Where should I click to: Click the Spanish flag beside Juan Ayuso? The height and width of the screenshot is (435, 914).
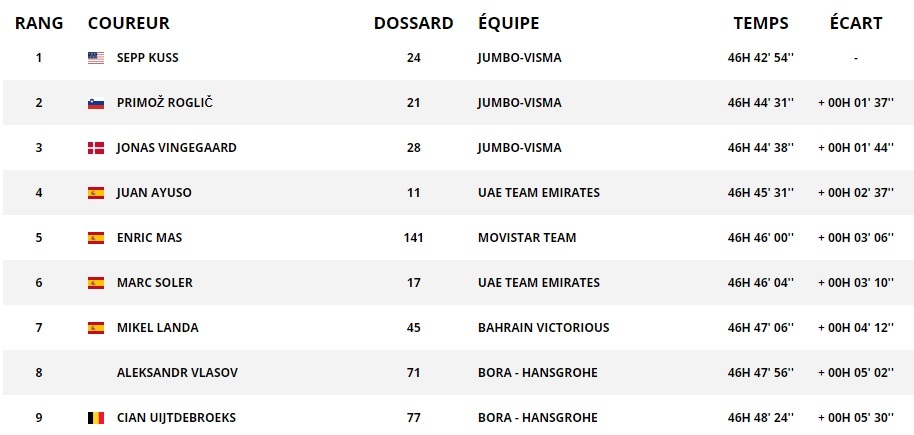pyautogui.click(x=96, y=193)
